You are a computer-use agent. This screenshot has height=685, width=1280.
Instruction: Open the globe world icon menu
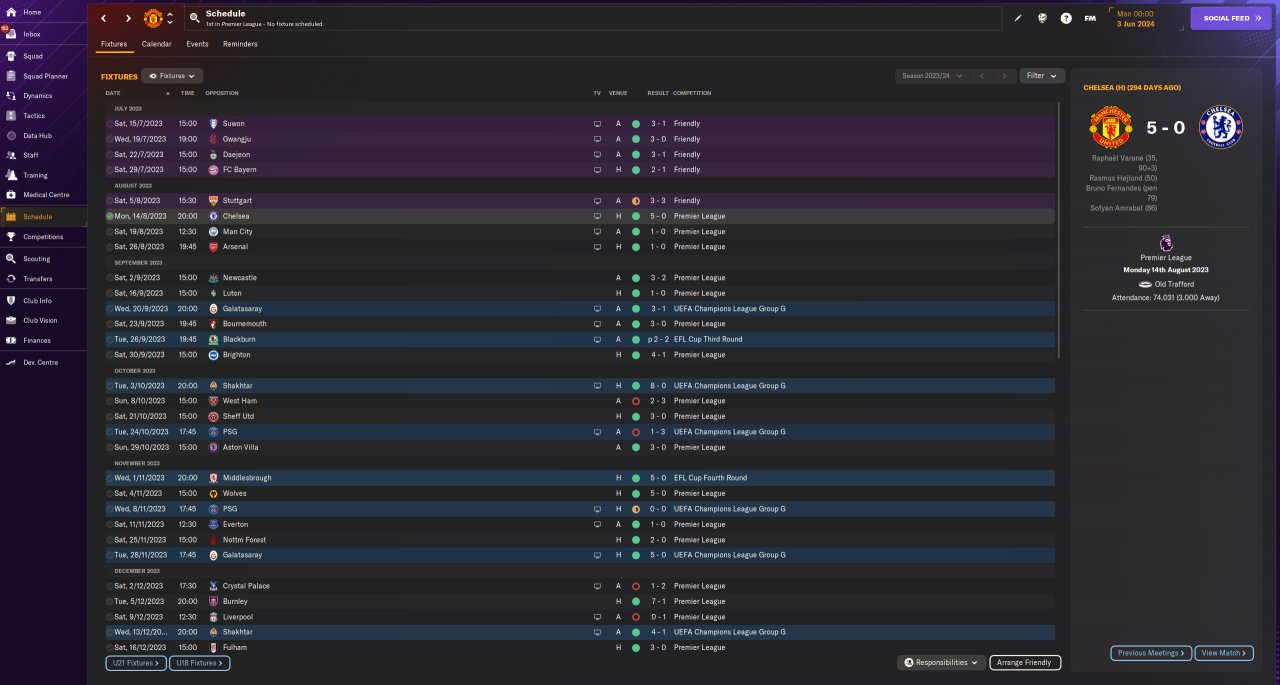[x=1042, y=18]
